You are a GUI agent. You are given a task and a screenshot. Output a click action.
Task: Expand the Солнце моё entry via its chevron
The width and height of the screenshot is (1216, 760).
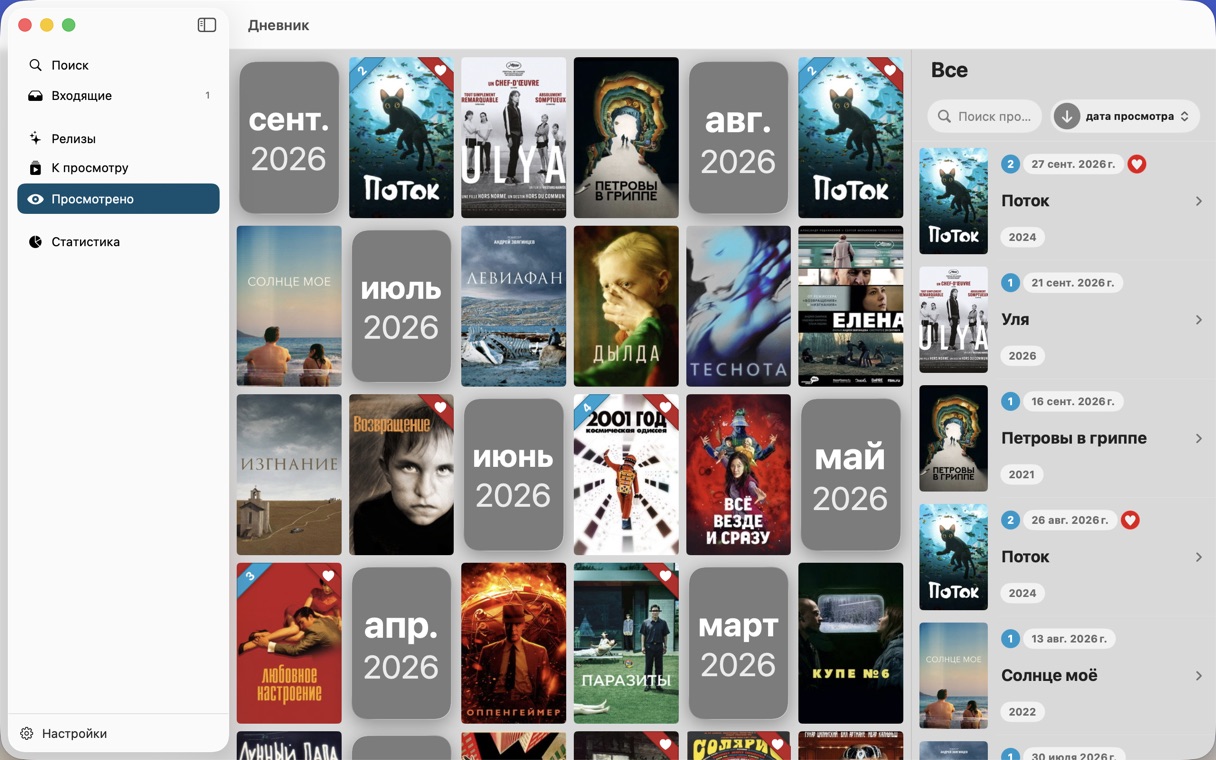pyautogui.click(x=1198, y=676)
